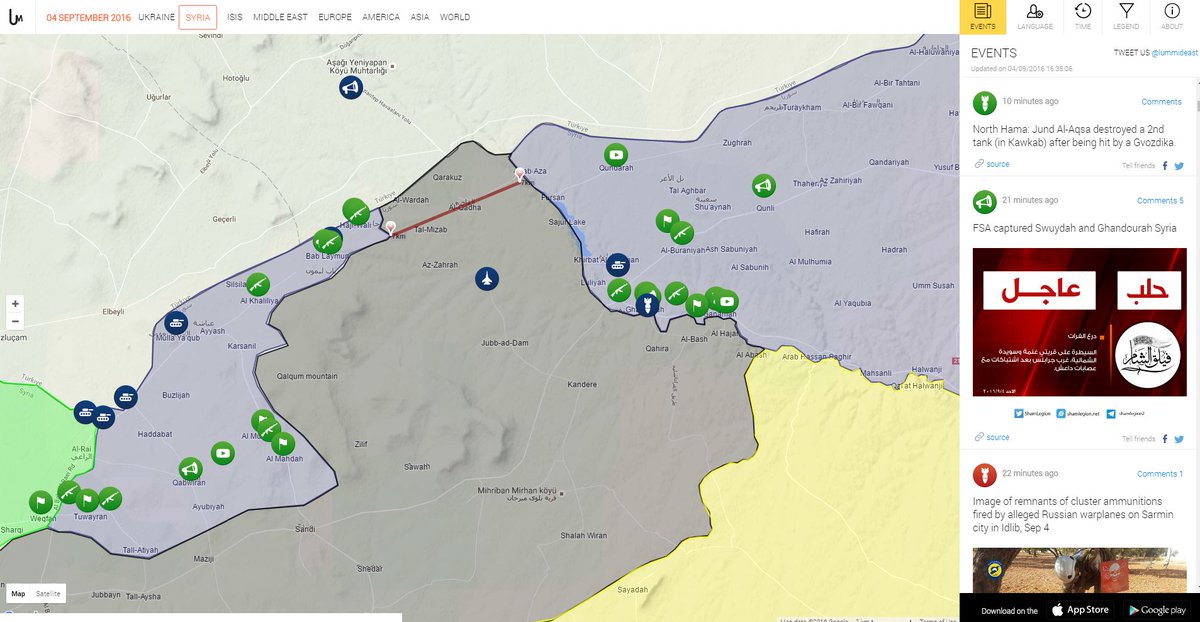Click the Liveuamap logo
Viewport: 1200px width, 622px height.
click(x=16, y=17)
